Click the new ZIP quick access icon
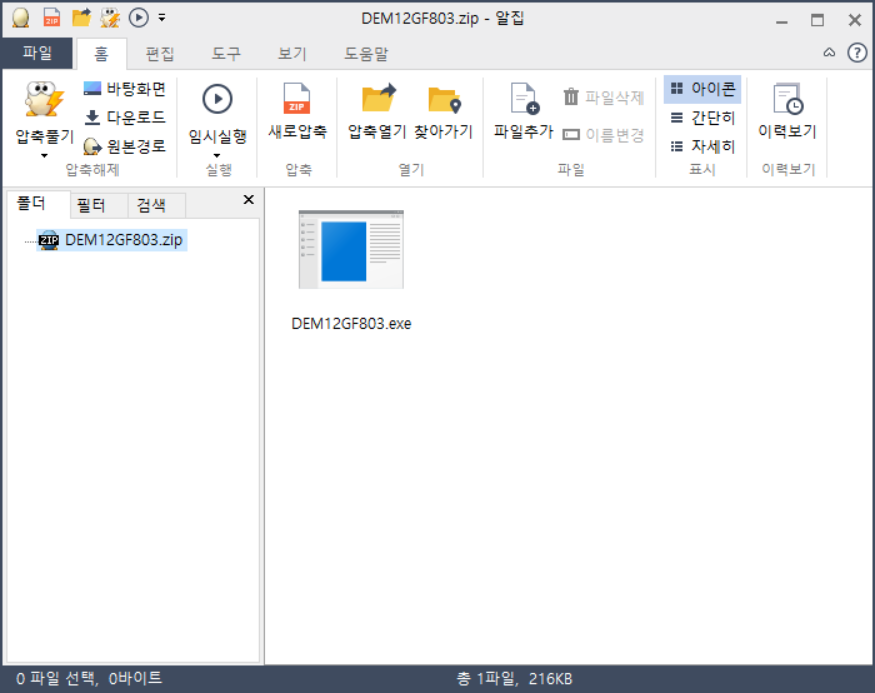 (51, 18)
